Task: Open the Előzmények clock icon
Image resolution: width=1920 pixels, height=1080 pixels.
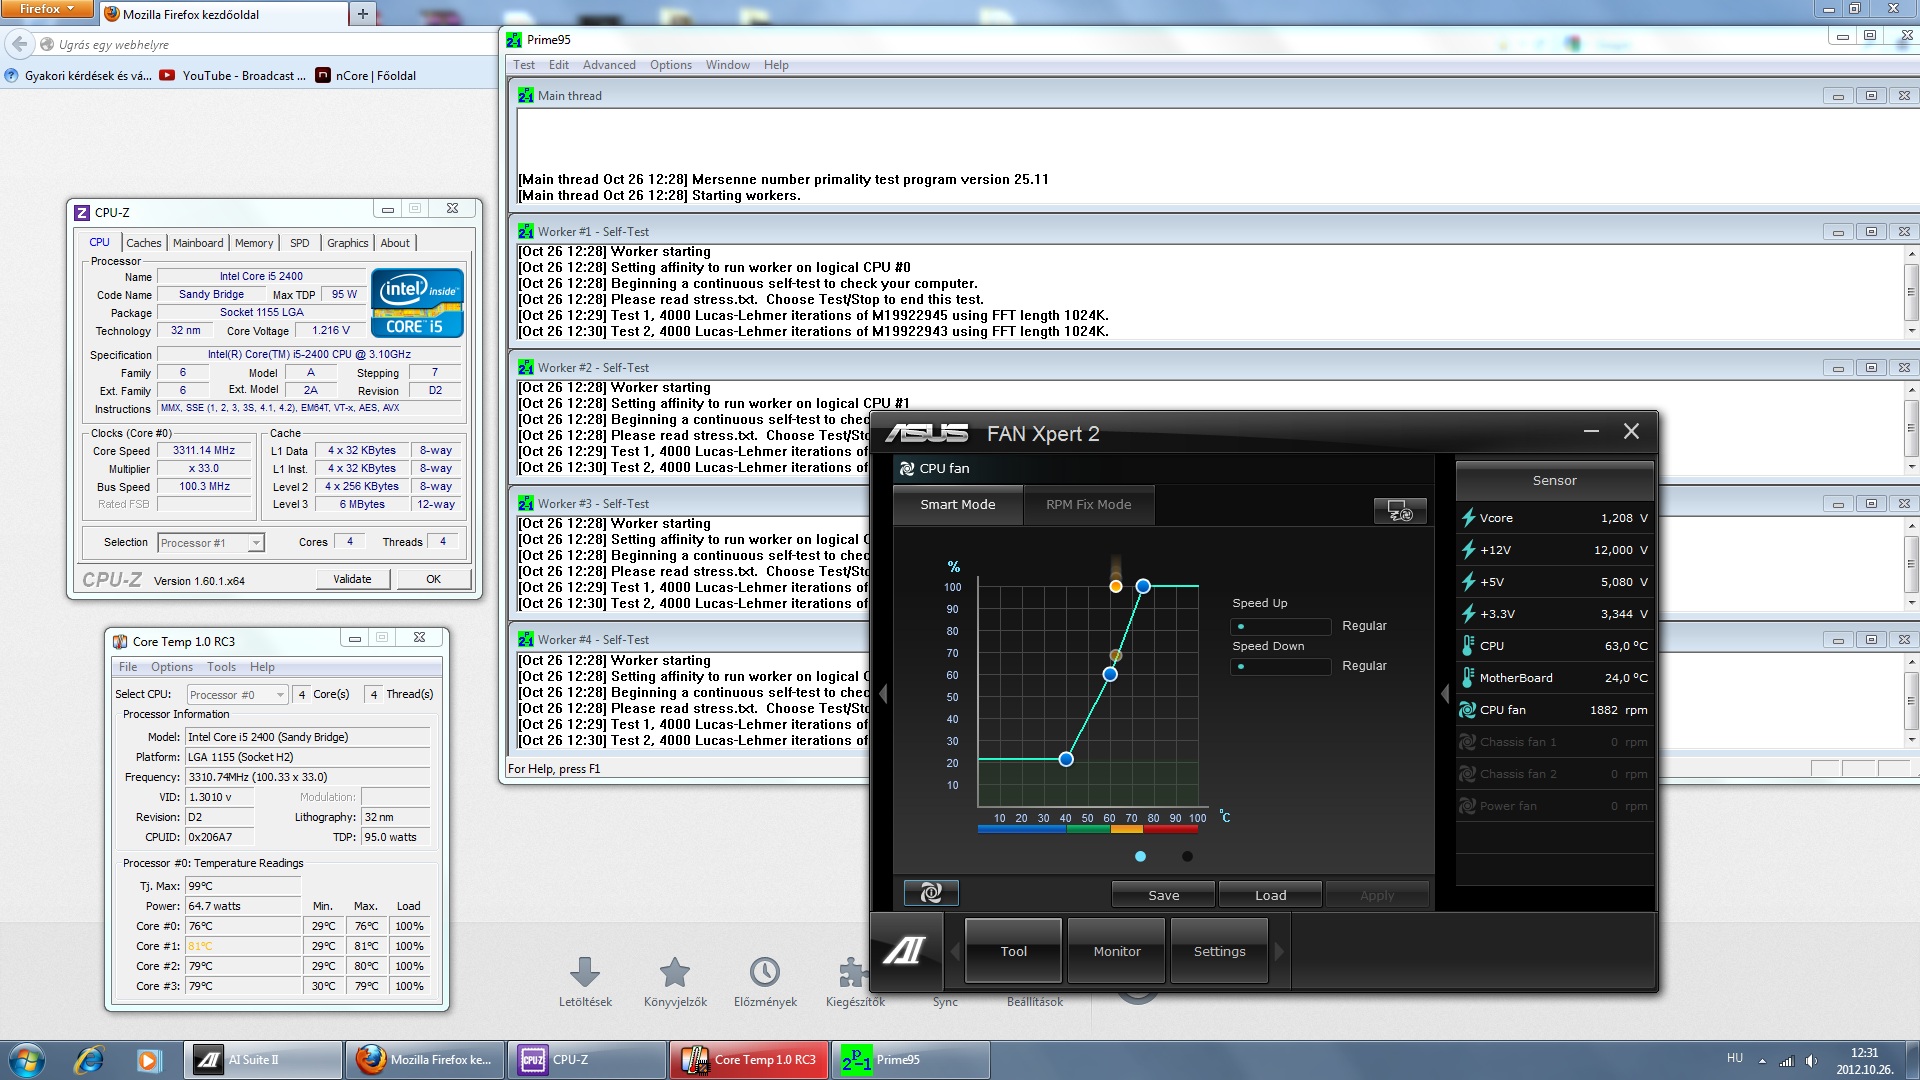Action: [765, 972]
